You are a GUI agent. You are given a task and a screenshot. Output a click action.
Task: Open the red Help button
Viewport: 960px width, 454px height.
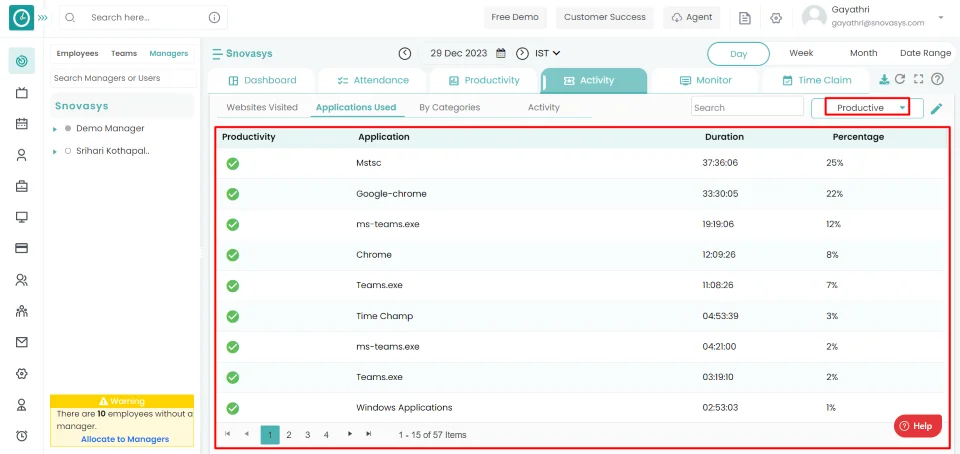click(x=917, y=426)
